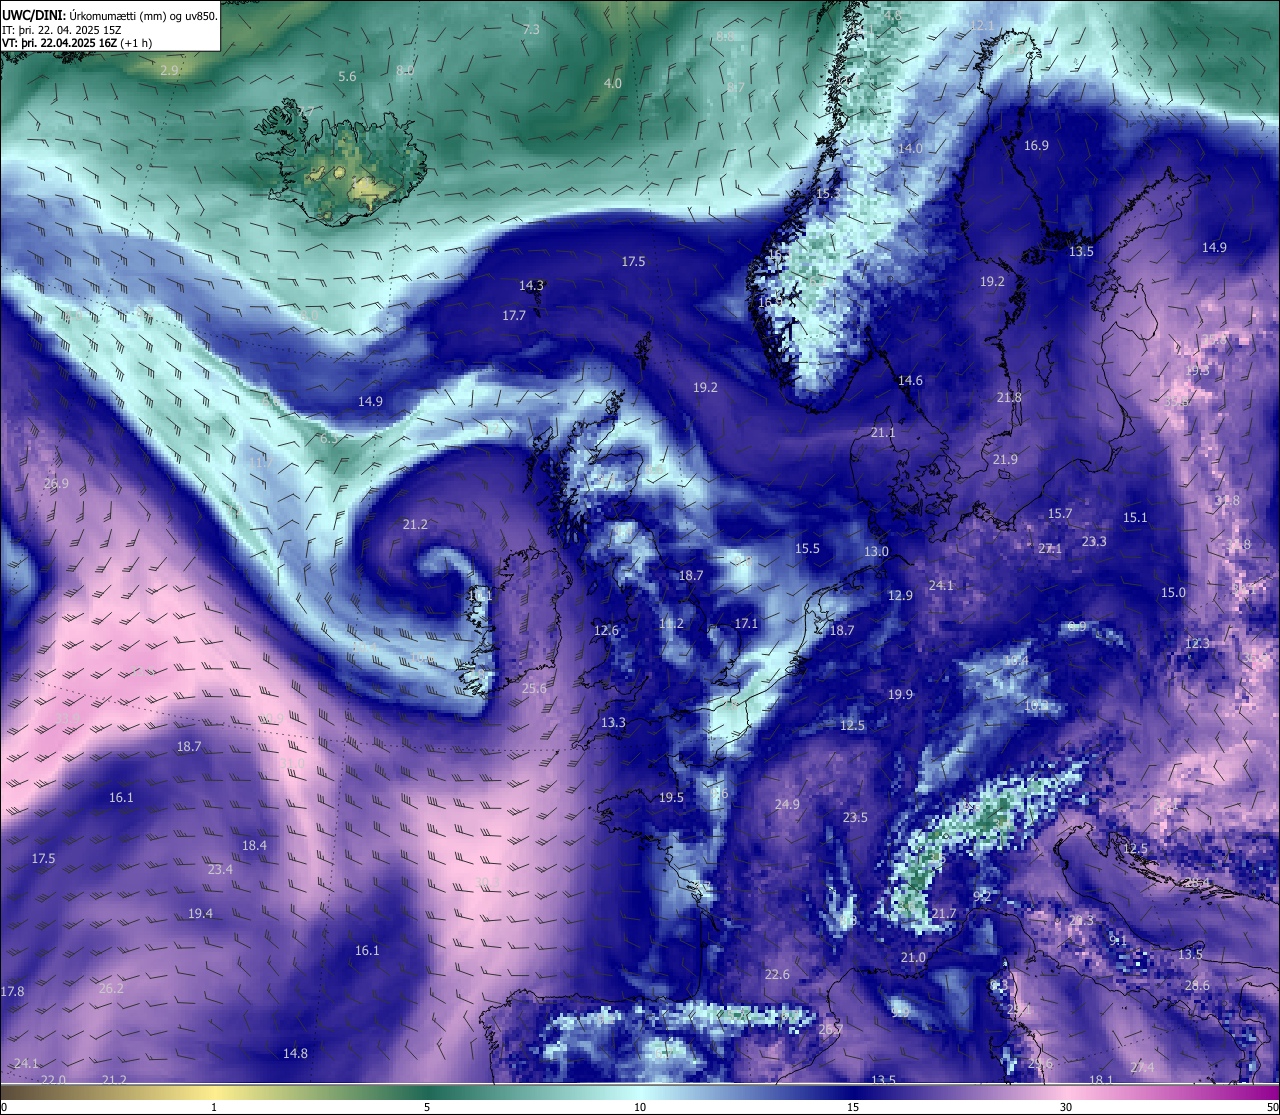The height and width of the screenshot is (1115, 1280).
Task: Click the map value '12.9' over the Netherlands
Action: pyautogui.click(x=900, y=595)
